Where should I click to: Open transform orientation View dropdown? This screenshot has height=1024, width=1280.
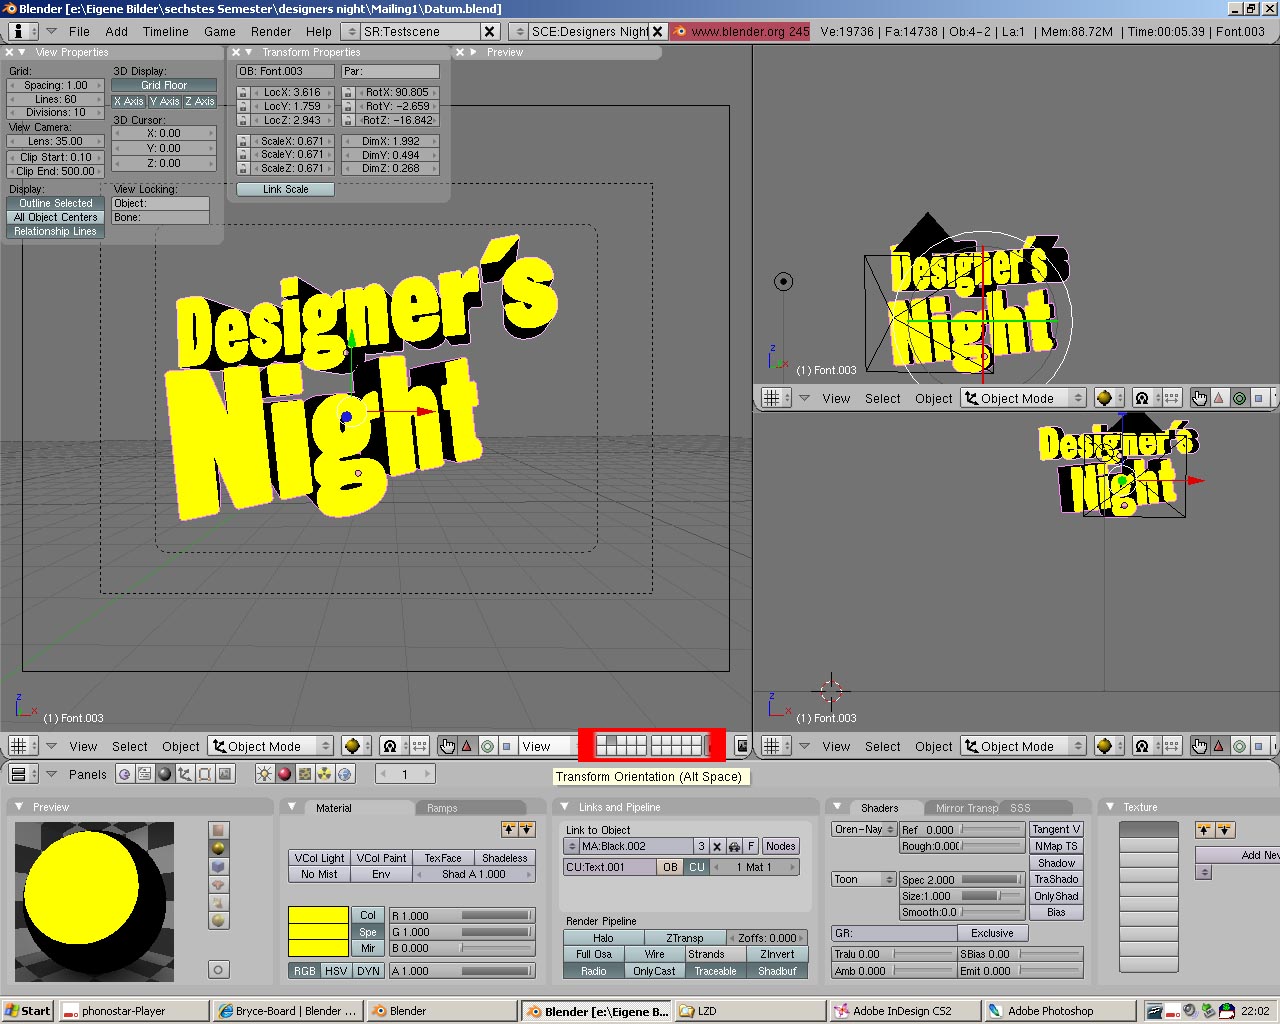click(x=548, y=746)
